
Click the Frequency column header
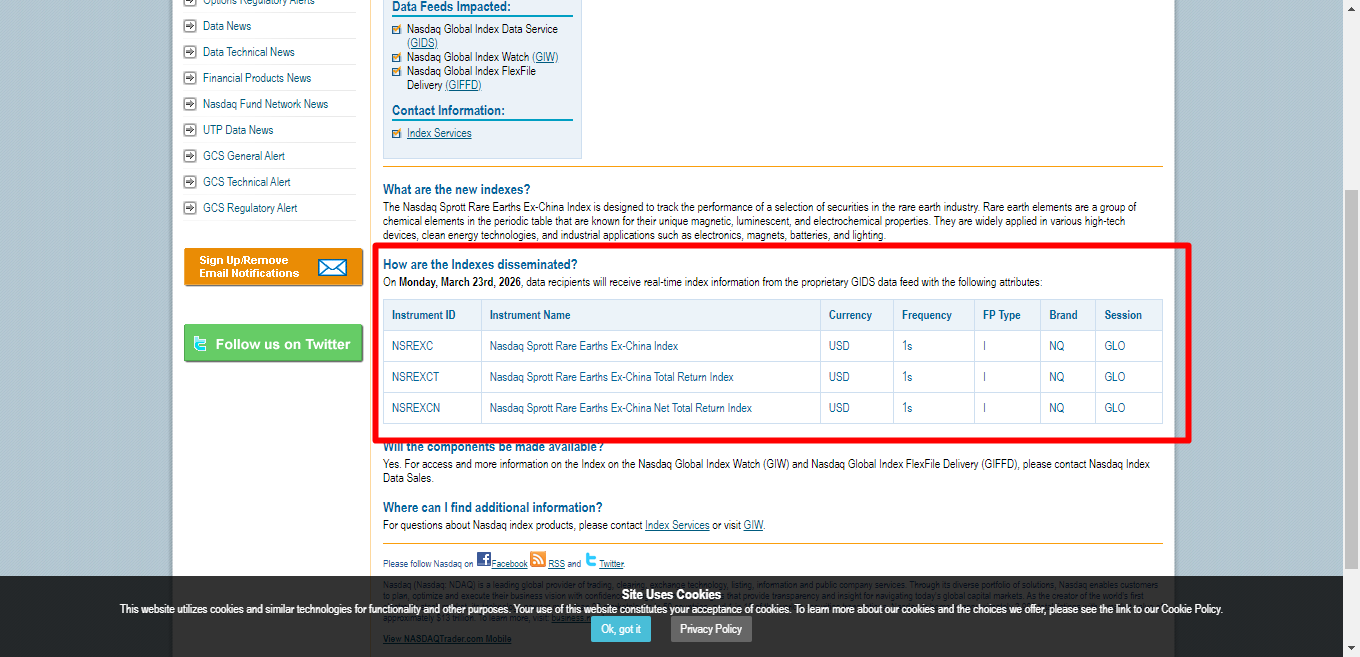click(934, 315)
